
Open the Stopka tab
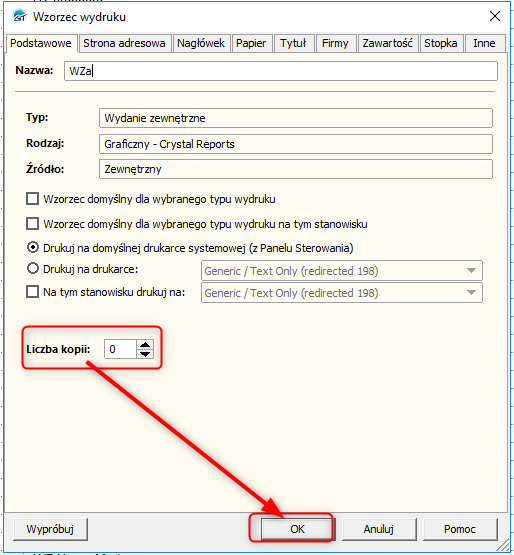(x=441, y=43)
